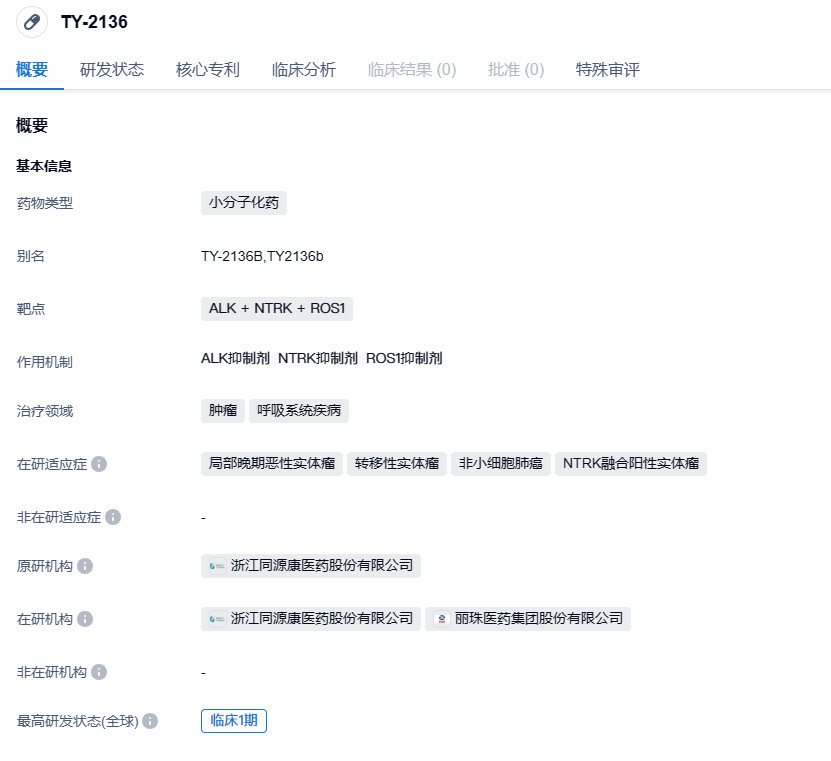
Task: Select the 概要 tab
Action: tap(32, 69)
